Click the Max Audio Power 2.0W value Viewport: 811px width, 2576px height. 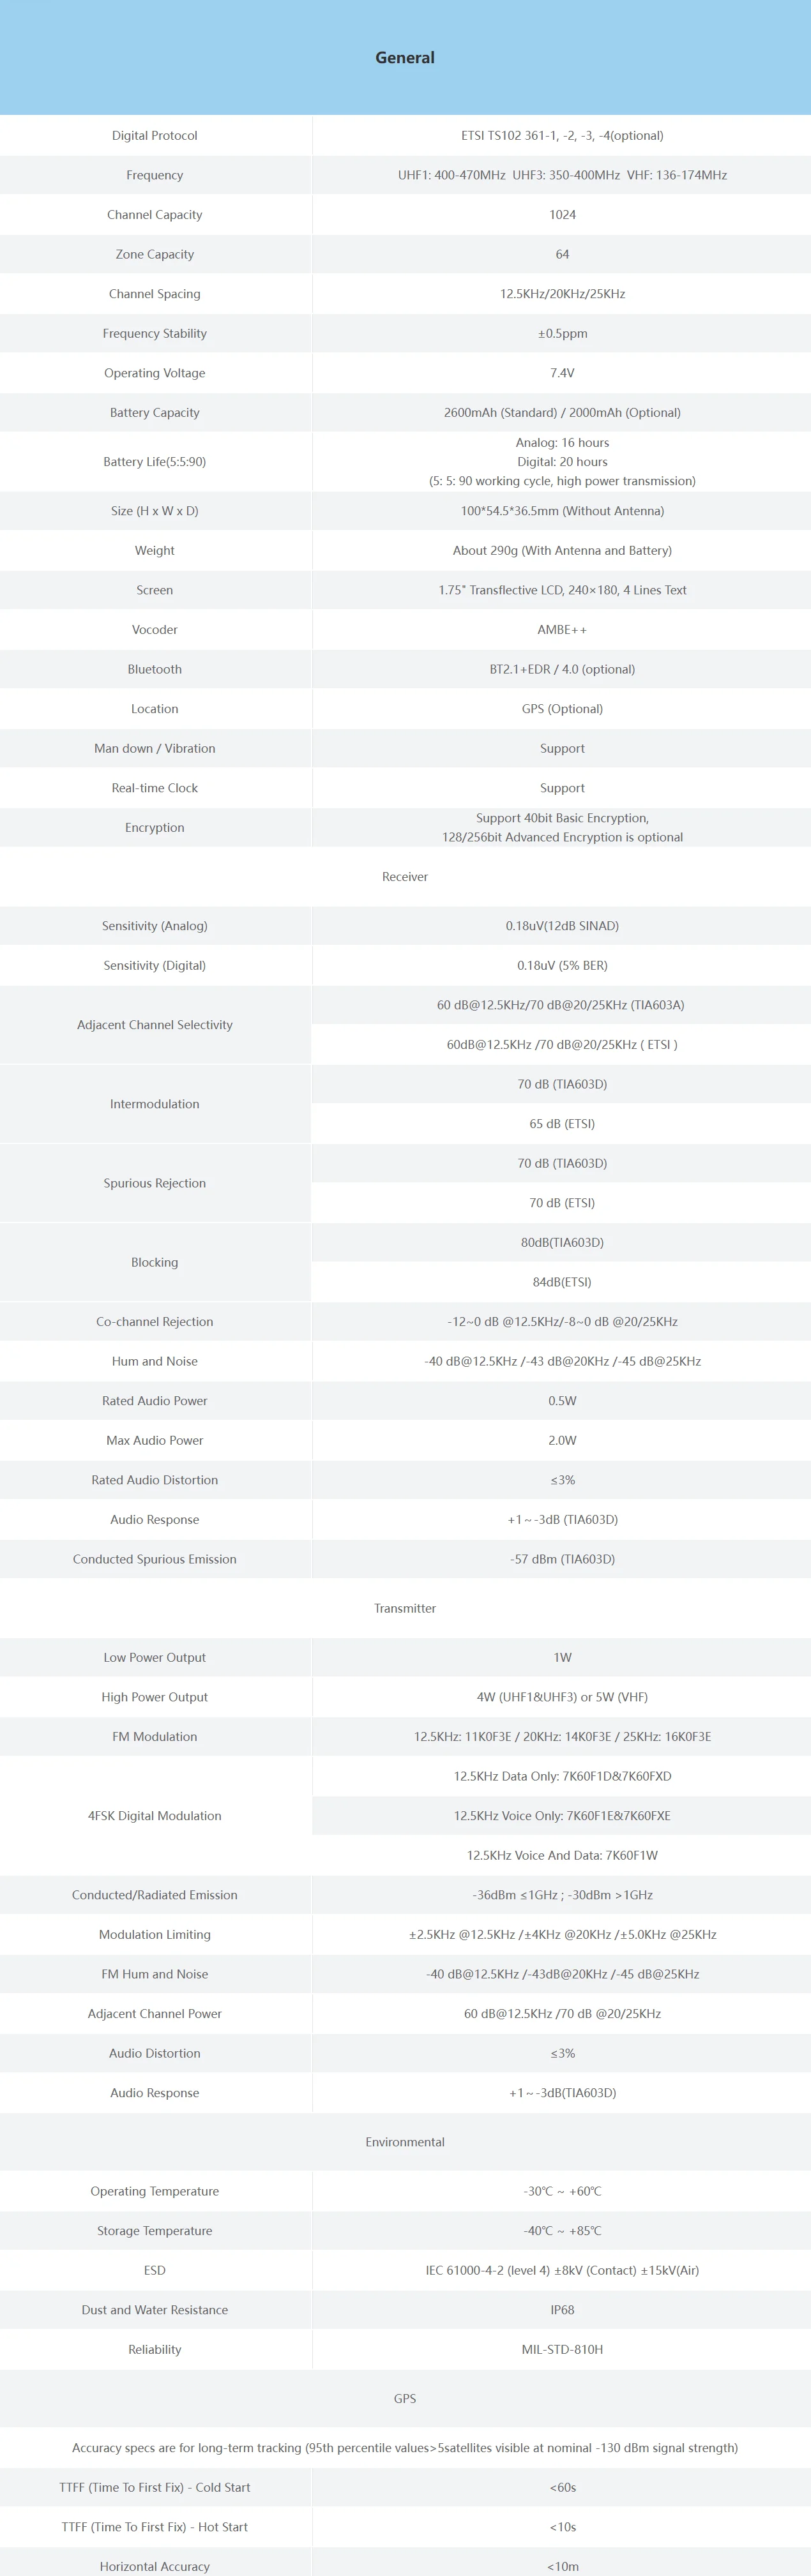pyautogui.click(x=562, y=1440)
